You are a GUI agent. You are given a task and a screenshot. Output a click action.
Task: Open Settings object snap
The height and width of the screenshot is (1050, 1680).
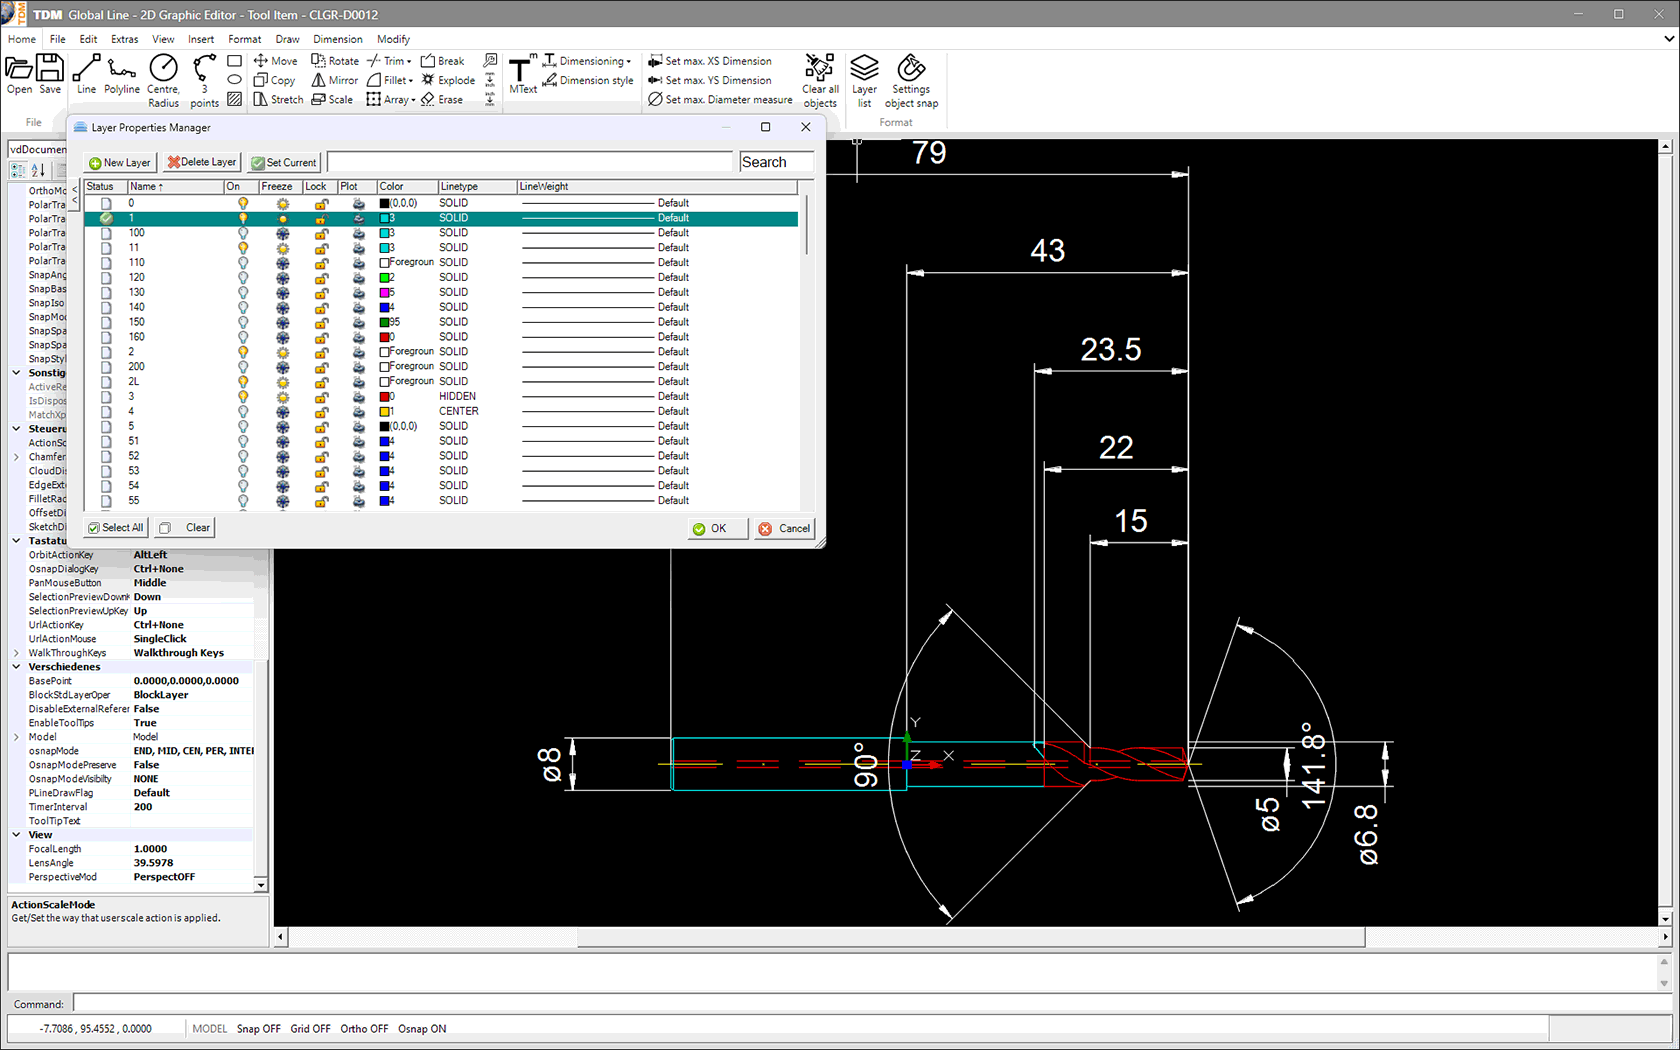(911, 80)
